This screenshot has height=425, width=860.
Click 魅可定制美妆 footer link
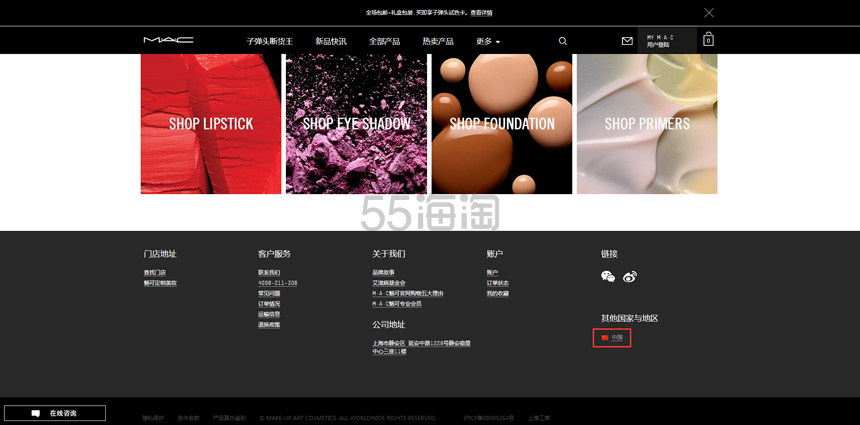[x=160, y=283]
